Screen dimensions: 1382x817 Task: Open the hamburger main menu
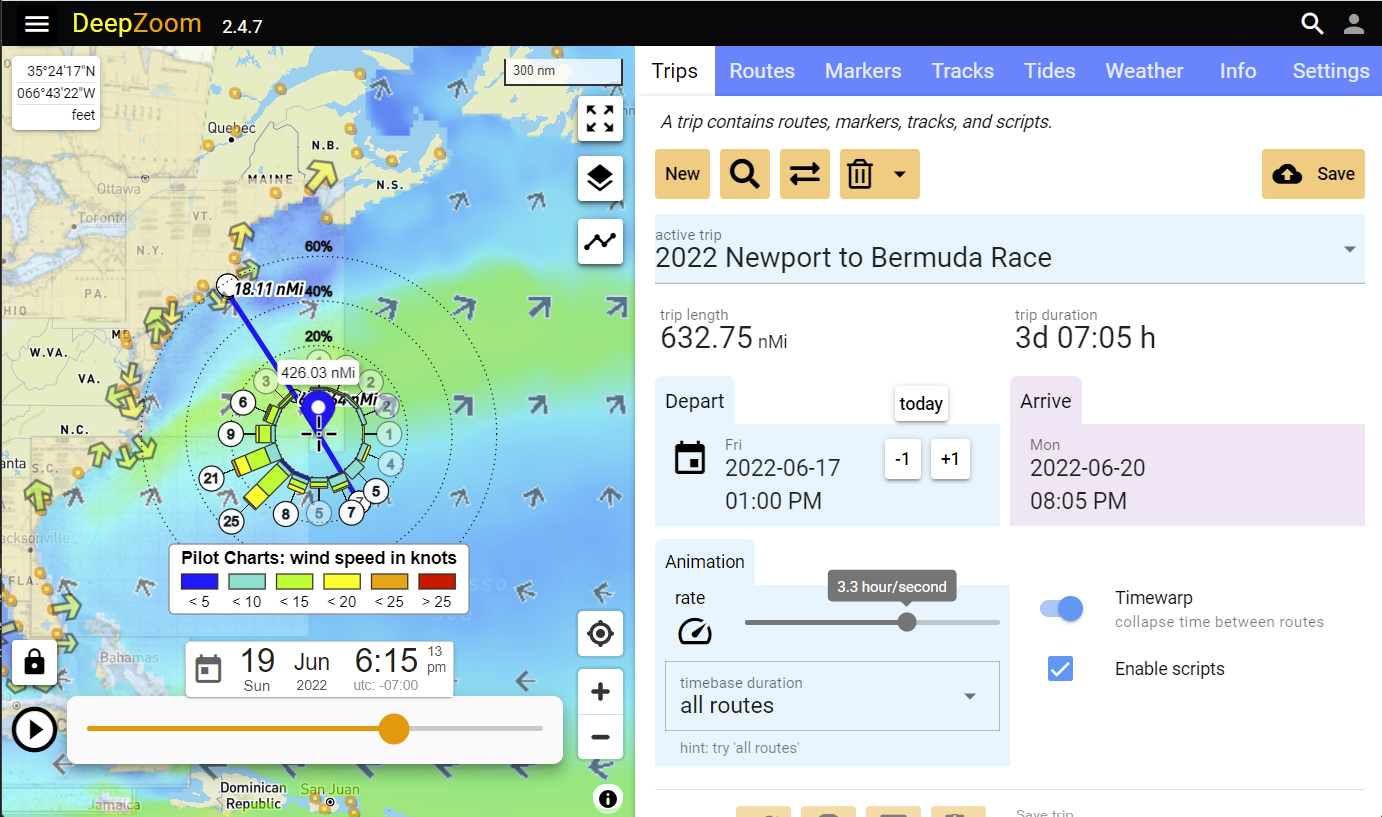coord(37,24)
